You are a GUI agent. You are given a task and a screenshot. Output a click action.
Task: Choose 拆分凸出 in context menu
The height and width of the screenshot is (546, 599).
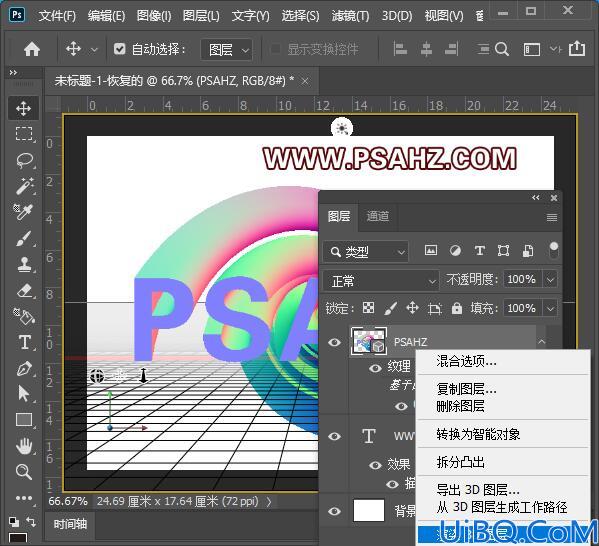click(460, 462)
